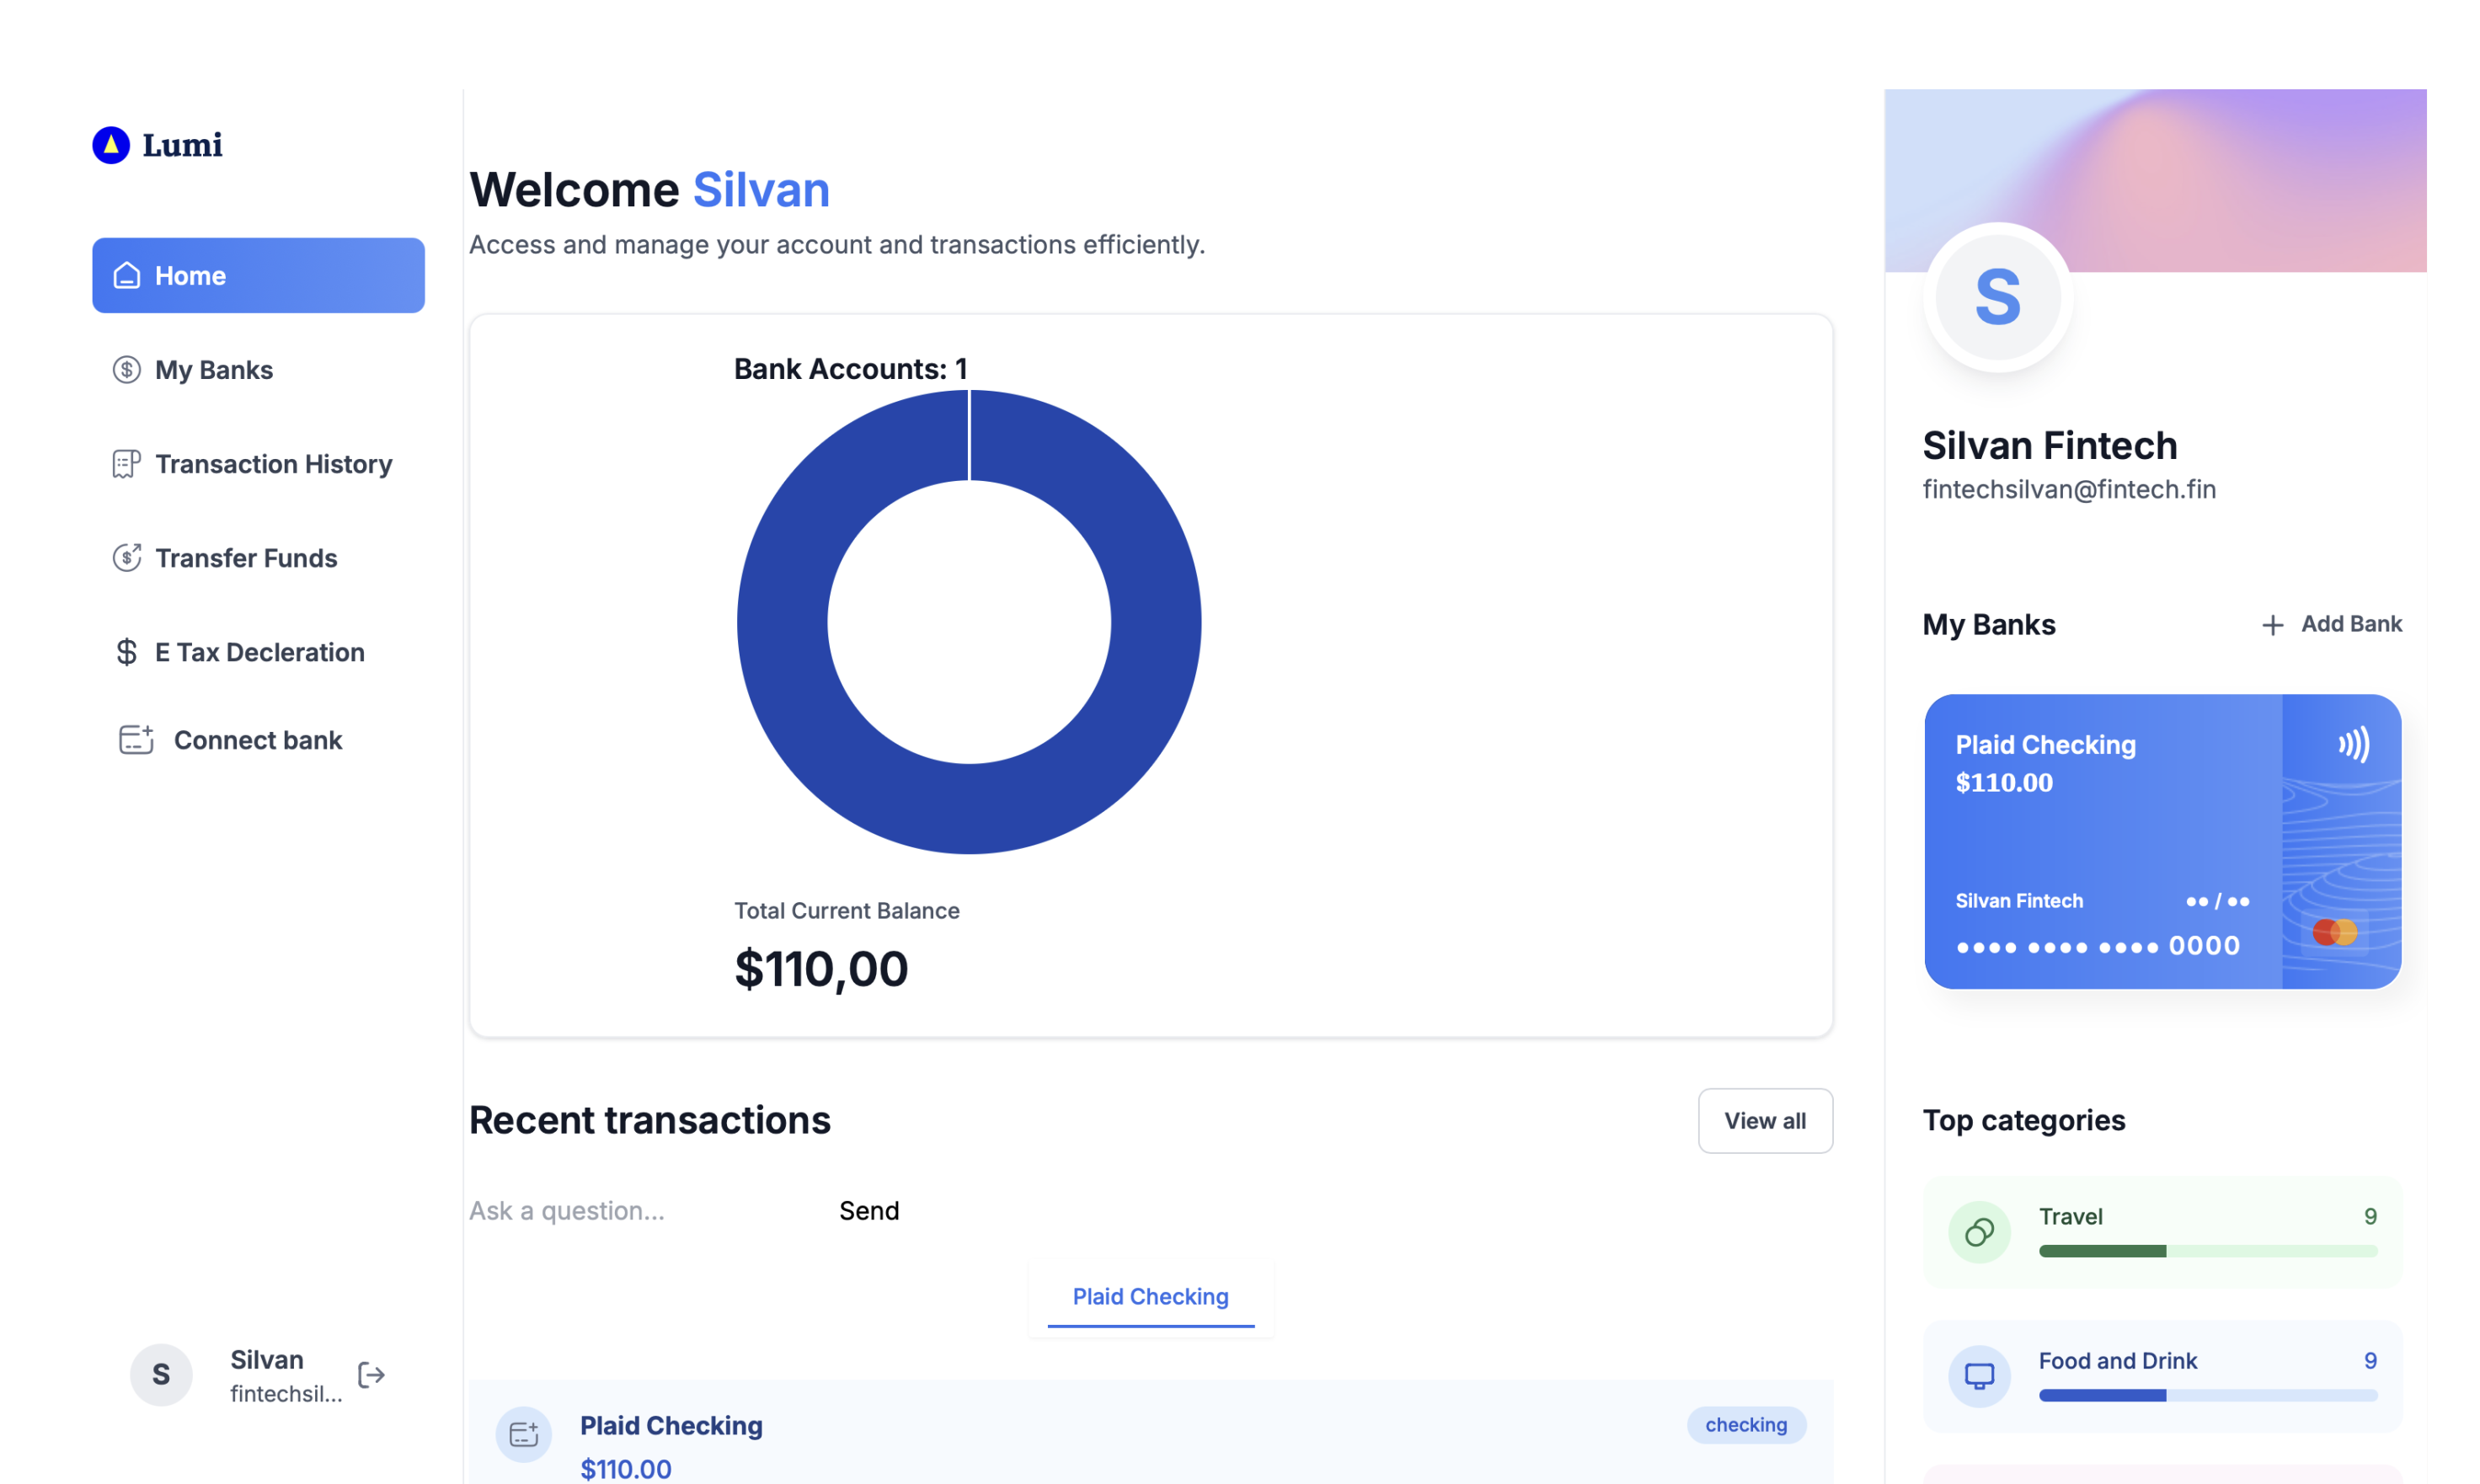Click the View all button
Screen dimensions: 2480x1484
1765,1121
